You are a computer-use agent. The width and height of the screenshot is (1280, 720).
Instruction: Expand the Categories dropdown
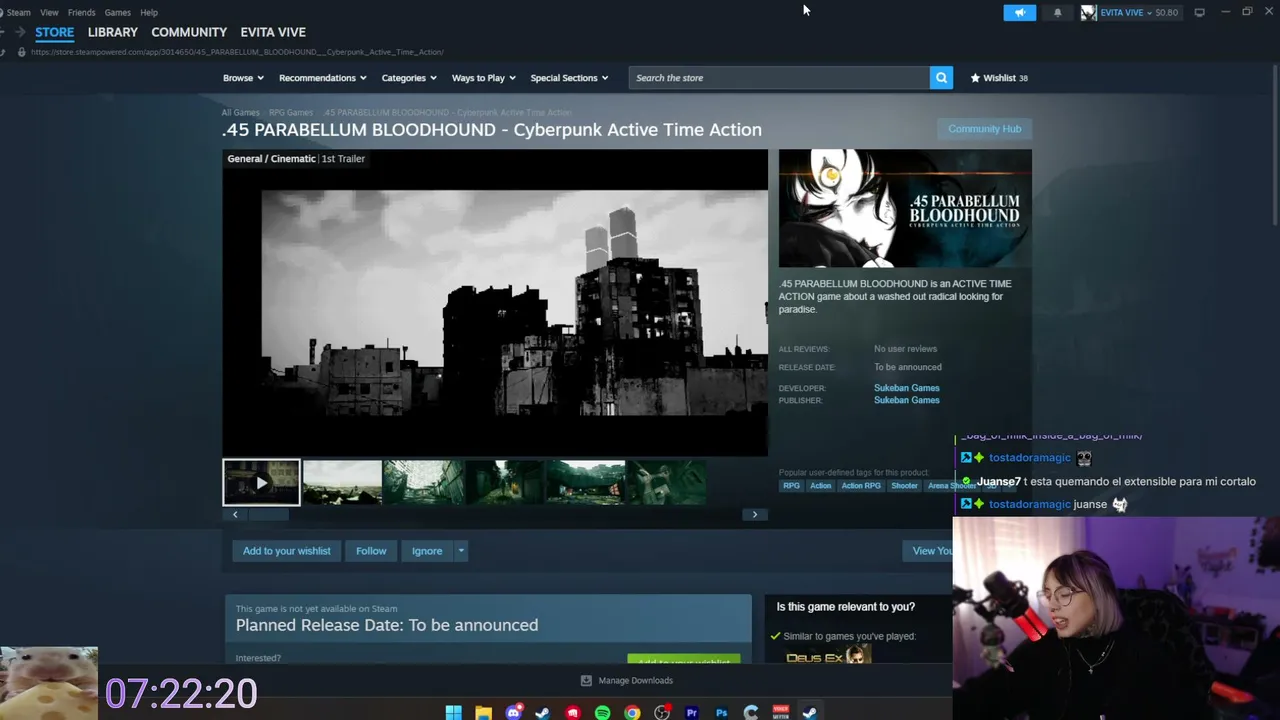tap(408, 78)
